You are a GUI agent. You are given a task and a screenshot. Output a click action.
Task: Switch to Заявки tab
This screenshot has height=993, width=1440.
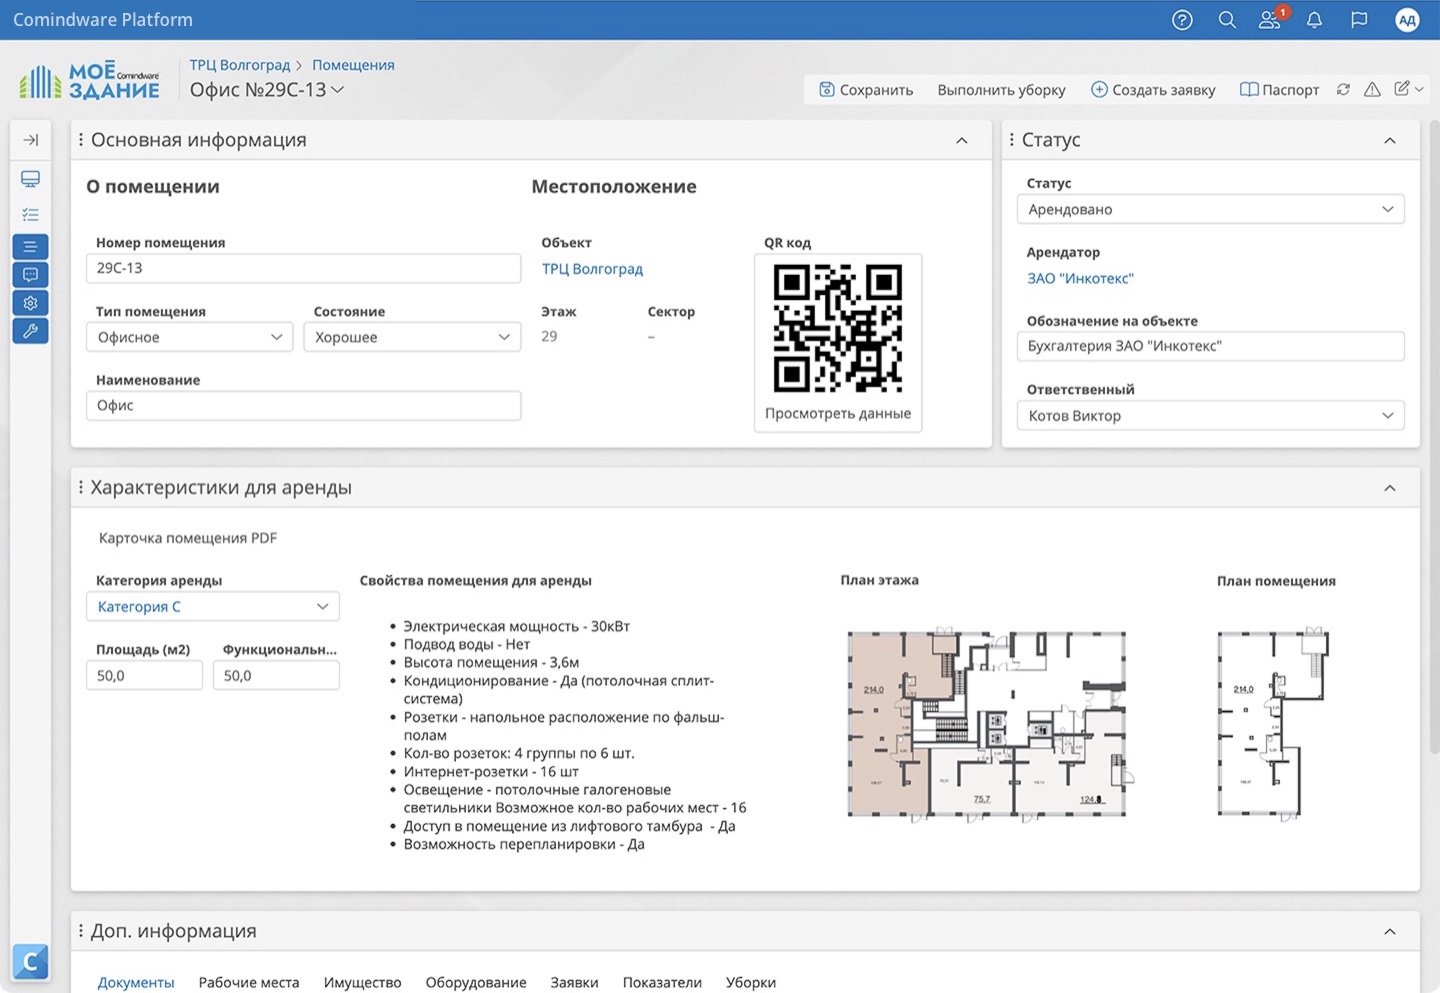(574, 982)
